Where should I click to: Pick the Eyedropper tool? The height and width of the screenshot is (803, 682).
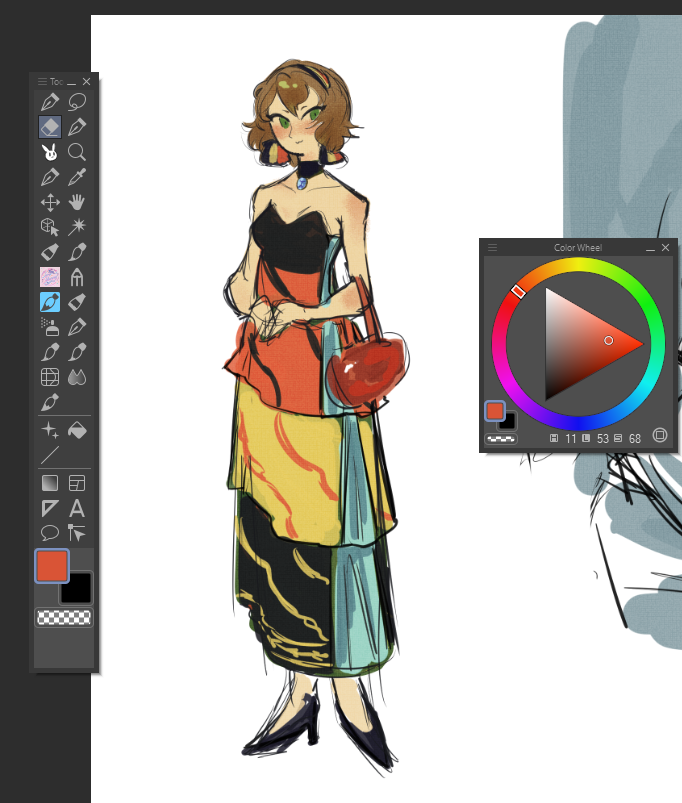click(77, 177)
